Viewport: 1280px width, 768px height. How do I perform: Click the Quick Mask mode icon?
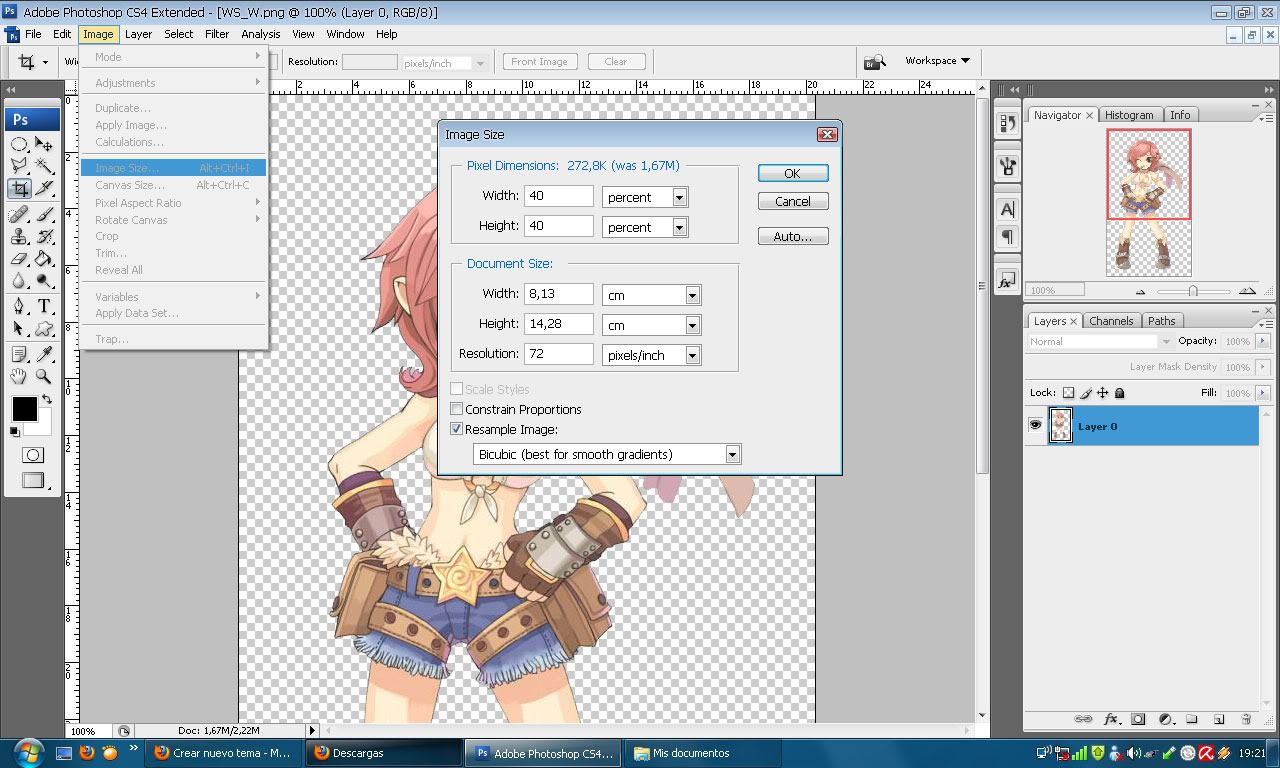click(33, 455)
